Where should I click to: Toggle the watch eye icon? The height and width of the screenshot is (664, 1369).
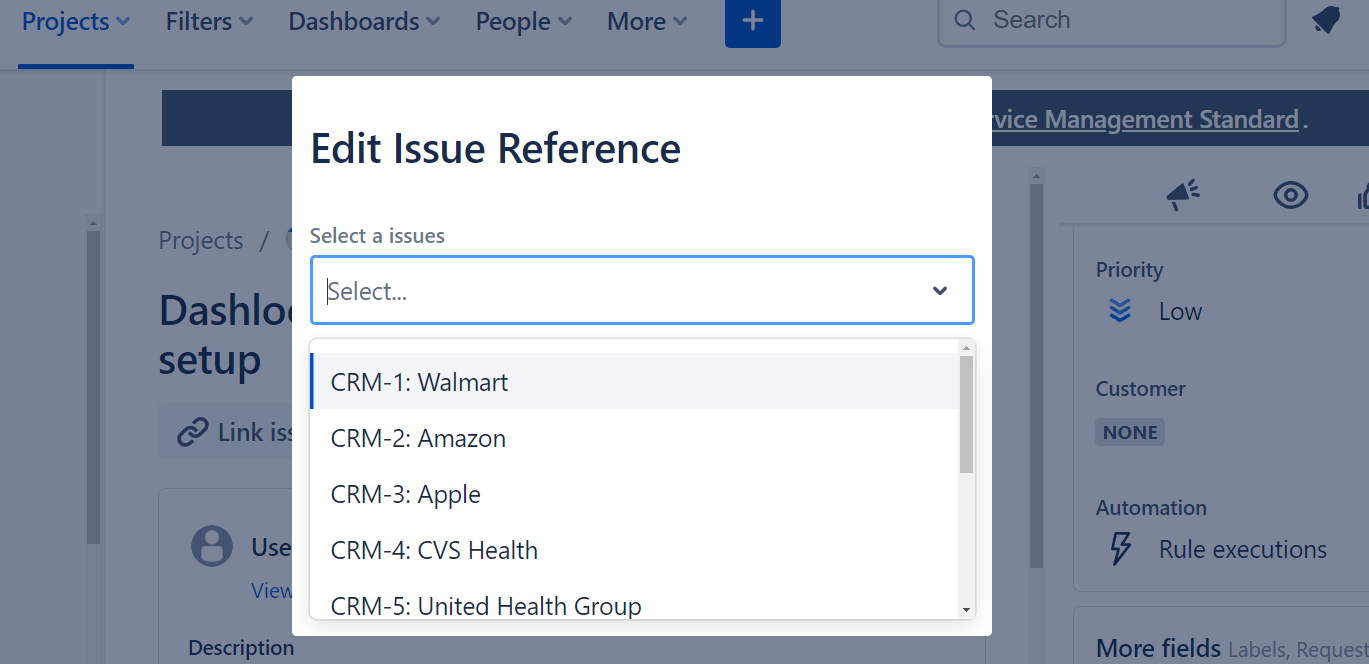[x=1291, y=195]
